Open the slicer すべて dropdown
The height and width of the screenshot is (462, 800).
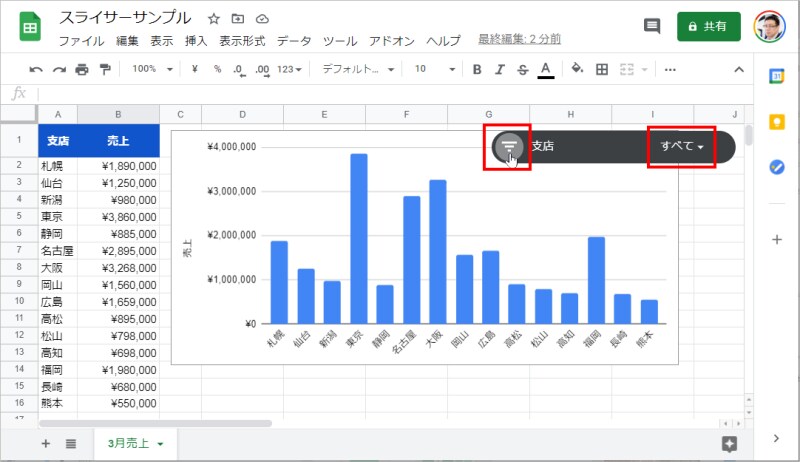(x=682, y=146)
